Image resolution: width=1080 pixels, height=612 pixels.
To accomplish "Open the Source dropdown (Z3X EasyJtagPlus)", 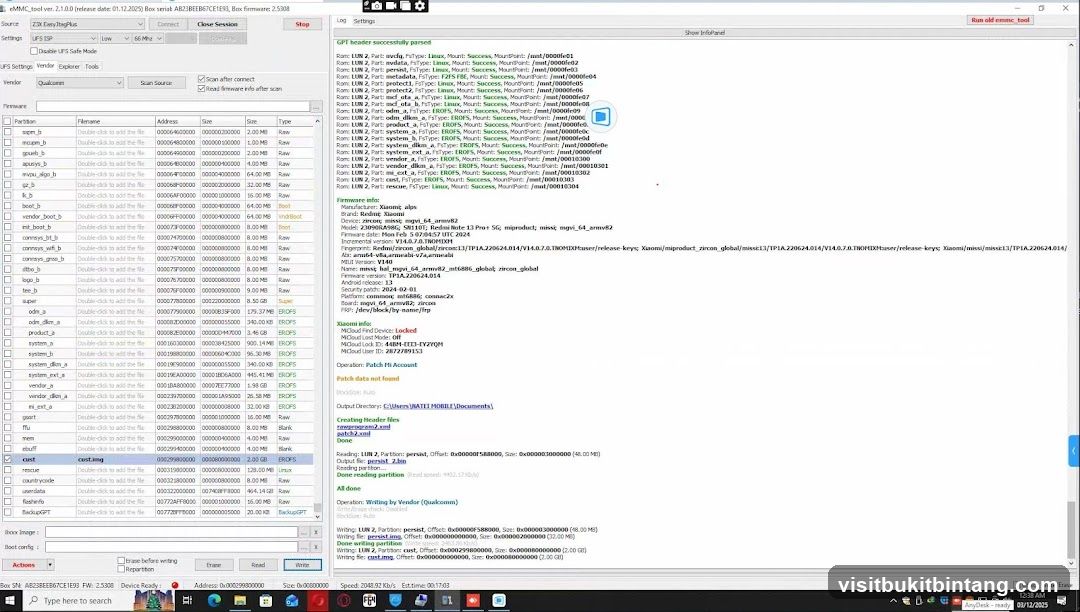I will (87, 24).
